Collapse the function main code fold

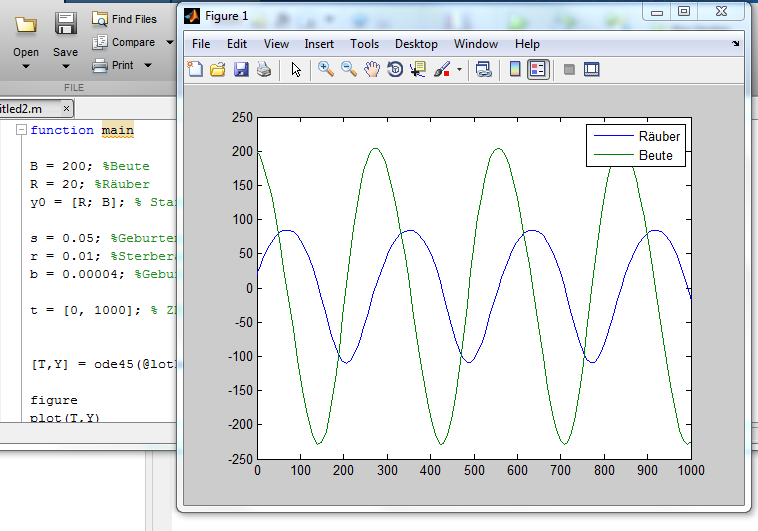21,130
